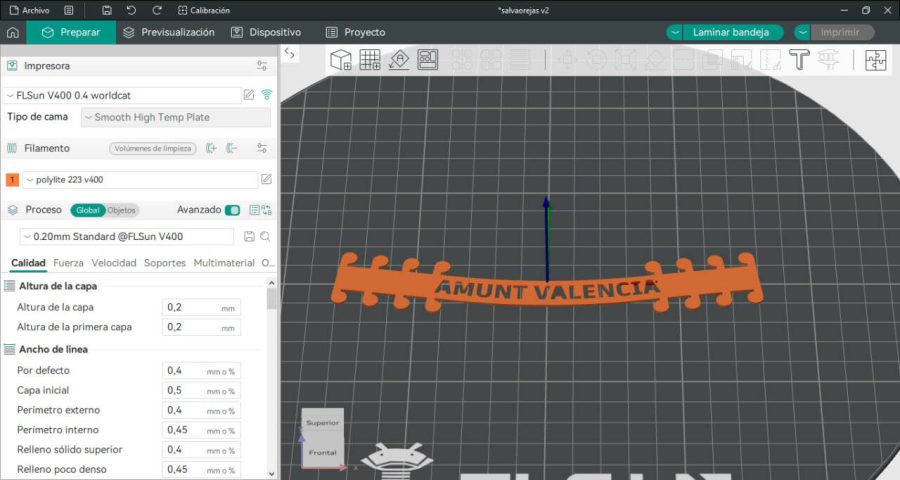Click the Superior face of view cube
This screenshot has width=900, height=480.
(x=323, y=421)
